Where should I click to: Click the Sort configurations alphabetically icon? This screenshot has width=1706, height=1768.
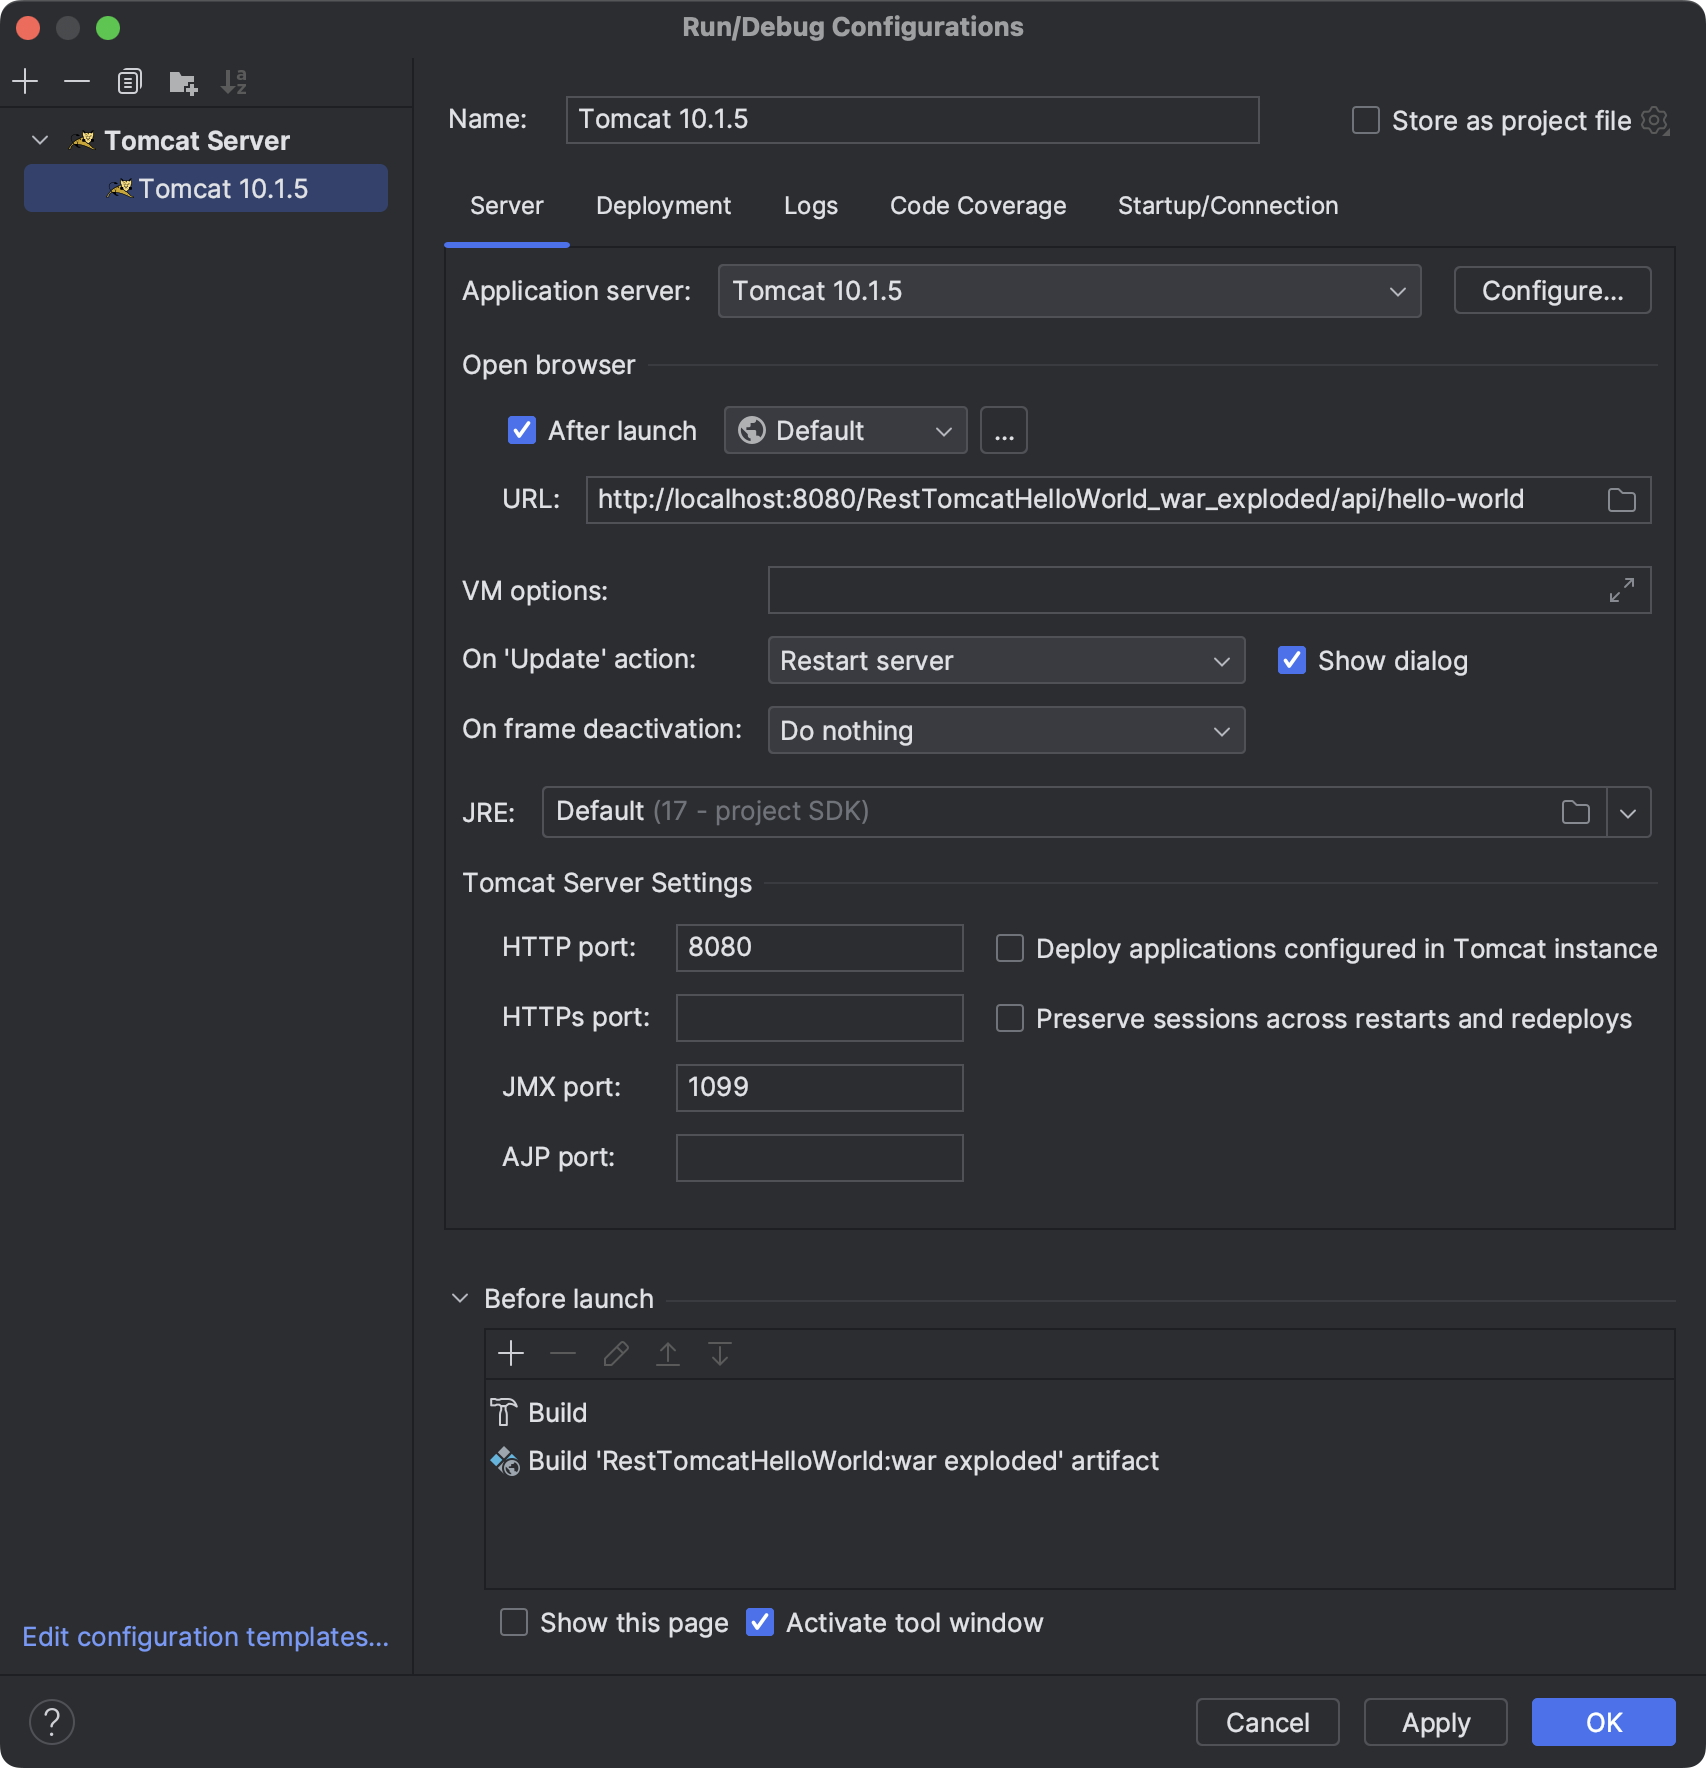point(234,81)
